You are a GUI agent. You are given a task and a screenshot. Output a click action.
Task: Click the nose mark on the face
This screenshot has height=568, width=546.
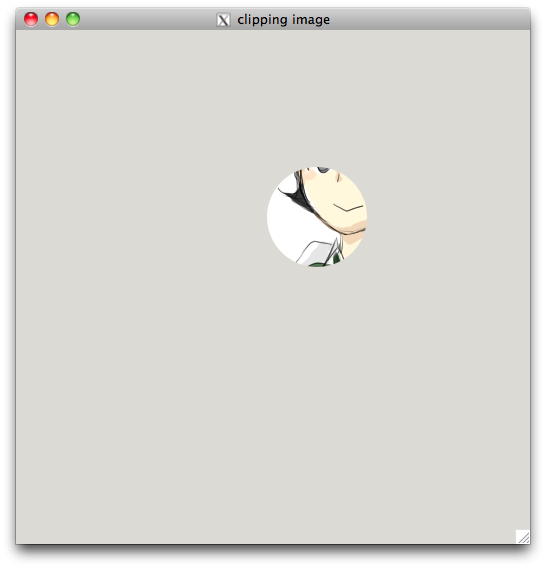[339, 177]
